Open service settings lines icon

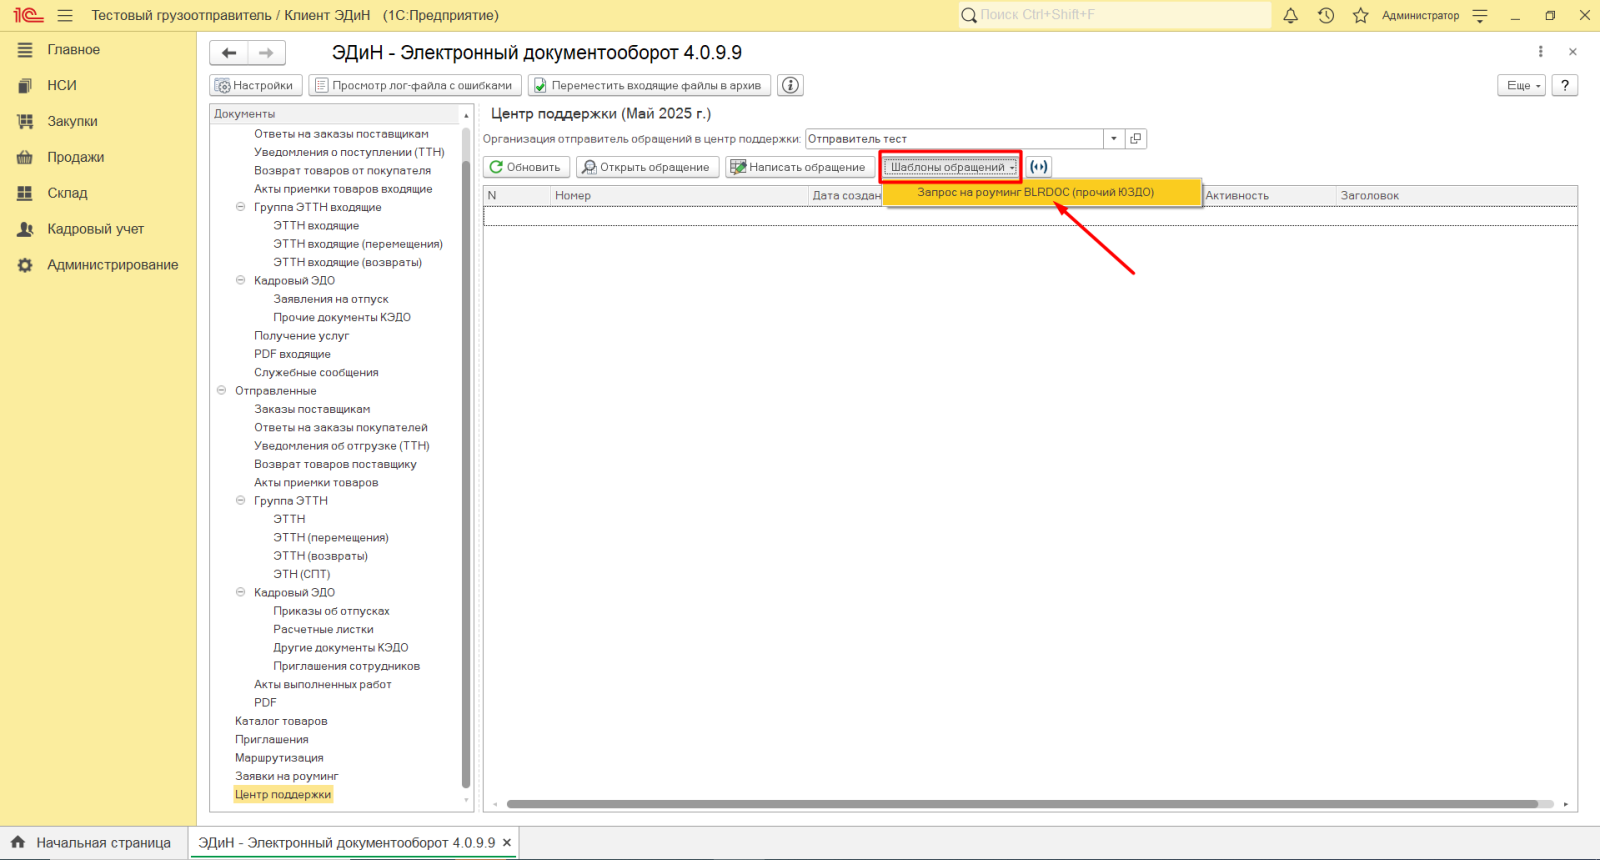[x=1481, y=15]
